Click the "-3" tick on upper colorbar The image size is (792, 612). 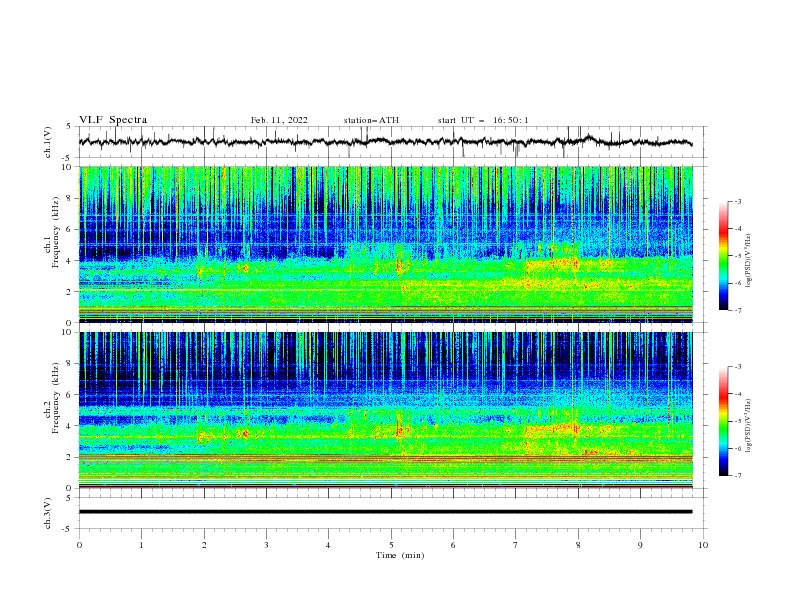[738, 201]
